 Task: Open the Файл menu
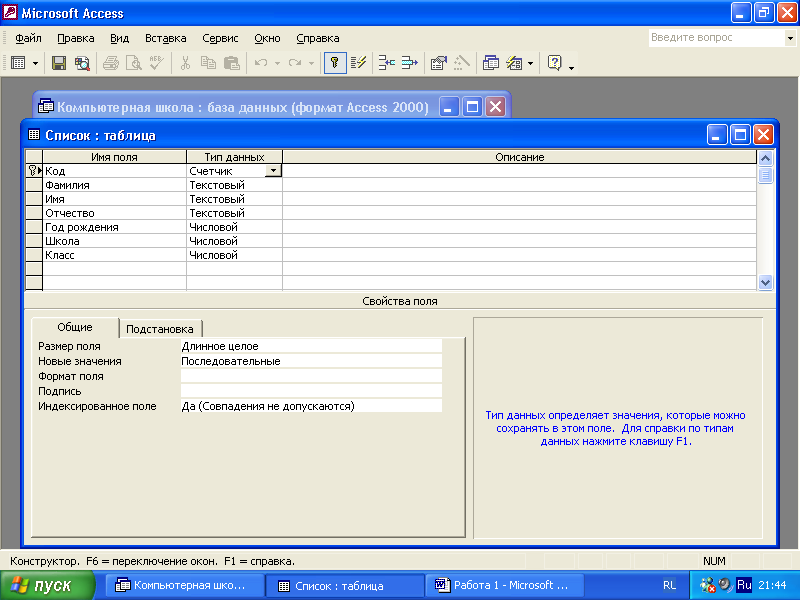tap(28, 38)
